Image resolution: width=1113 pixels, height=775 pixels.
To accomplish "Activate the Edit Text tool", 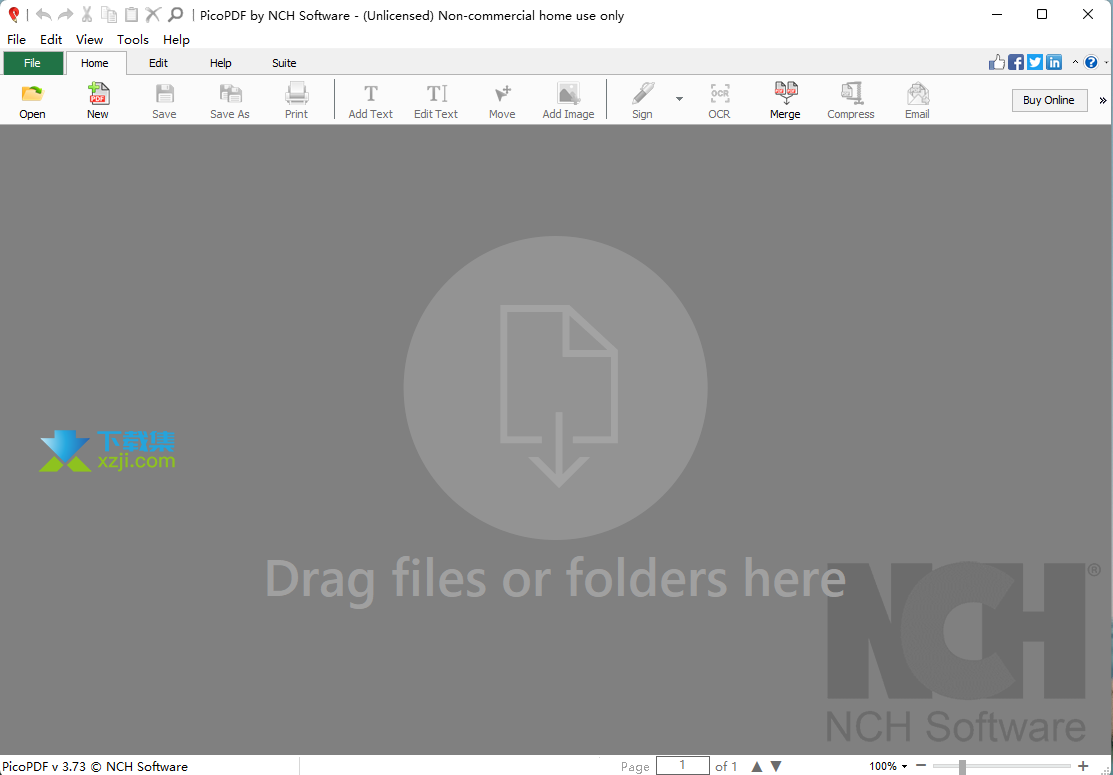I will click(x=436, y=100).
